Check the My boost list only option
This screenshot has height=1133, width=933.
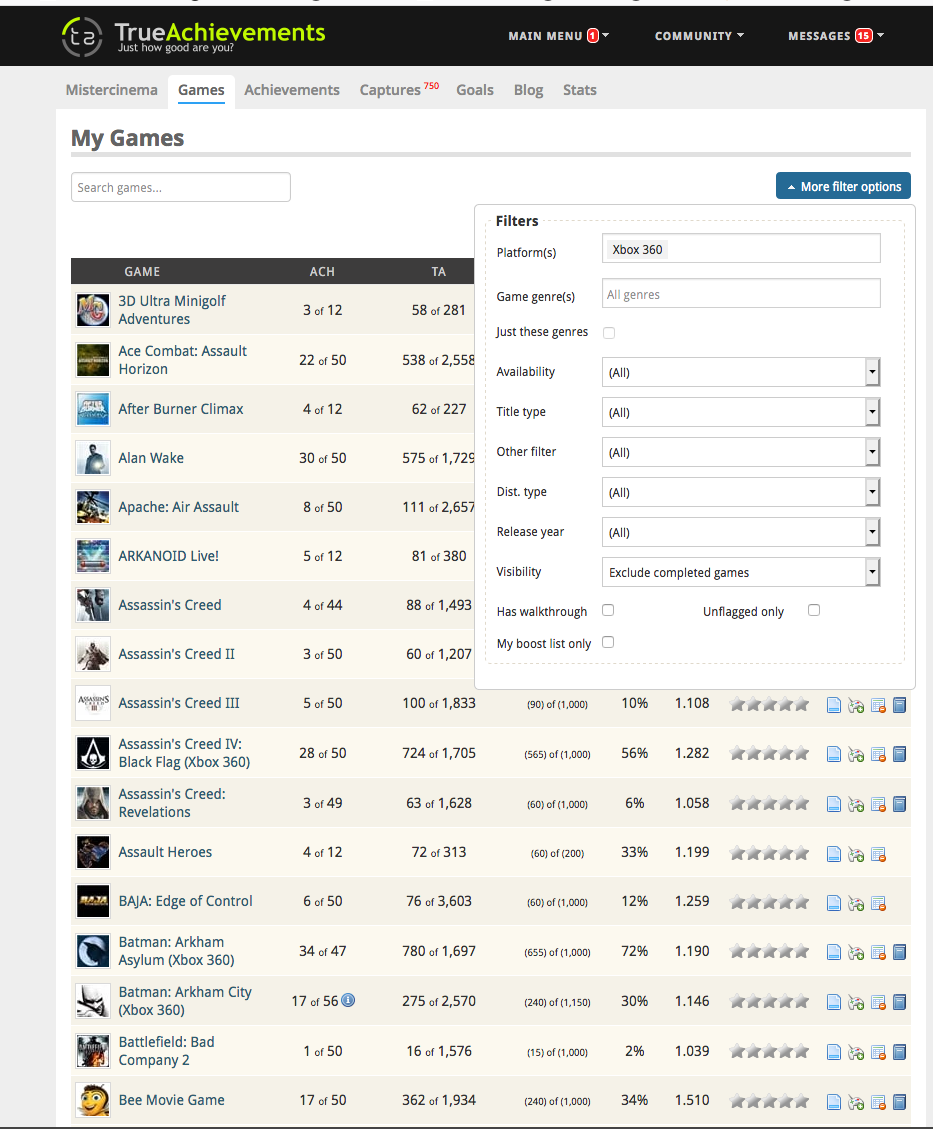pyautogui.click(x=609, y=642)
